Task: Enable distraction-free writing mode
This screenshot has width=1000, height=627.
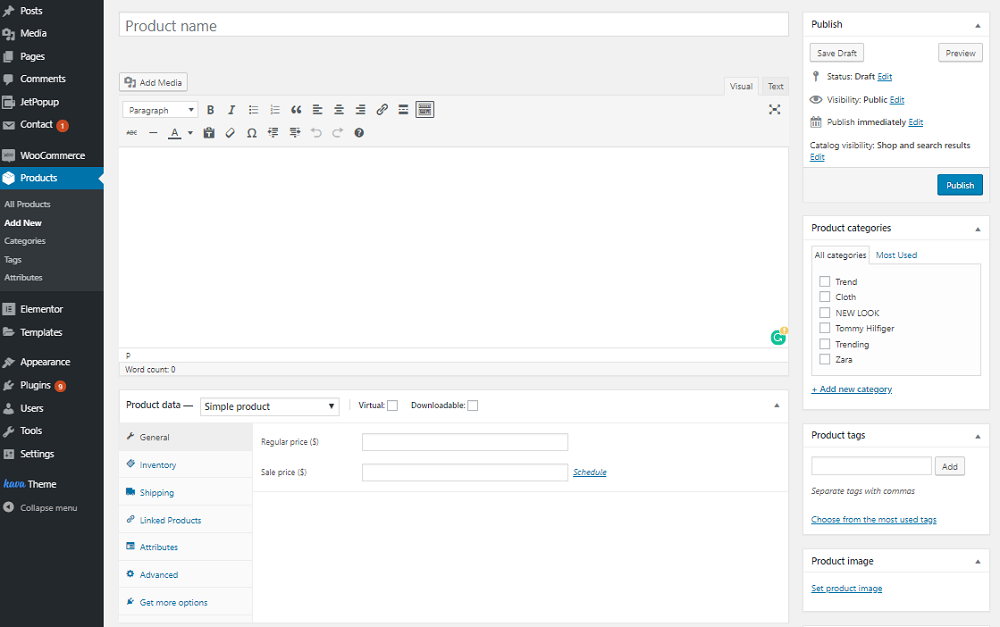Action: pyautogui.click(x=774, y=110)
